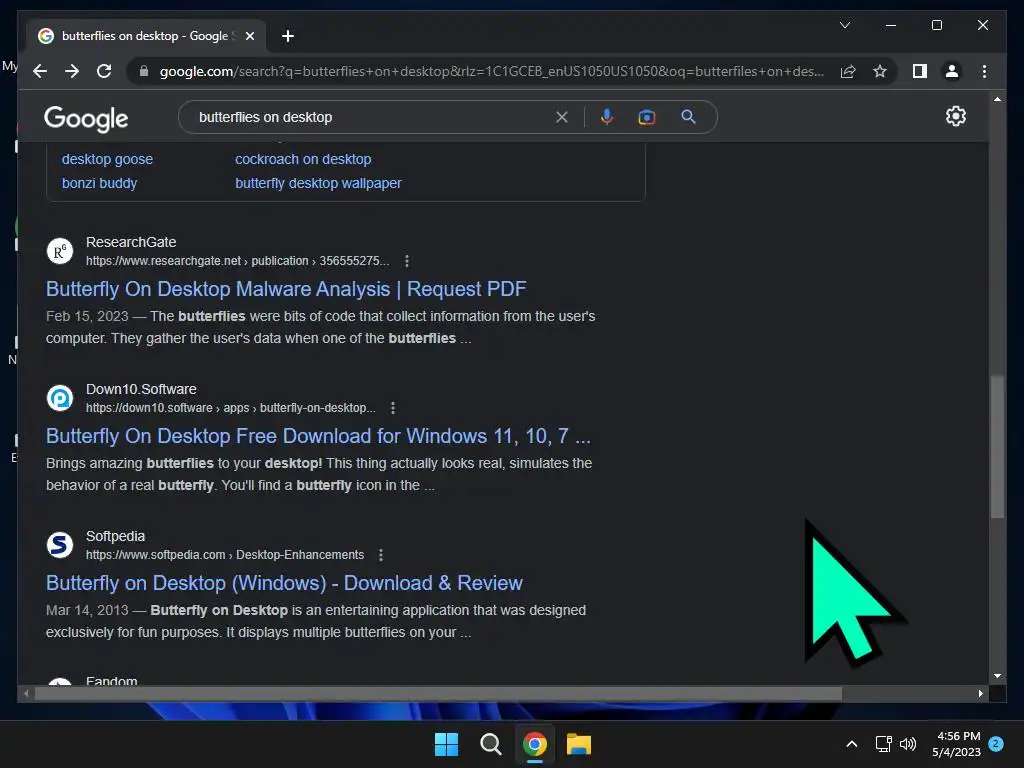
Task: Click the horizontal scrollbar right arrow
Action: point(980,694)
